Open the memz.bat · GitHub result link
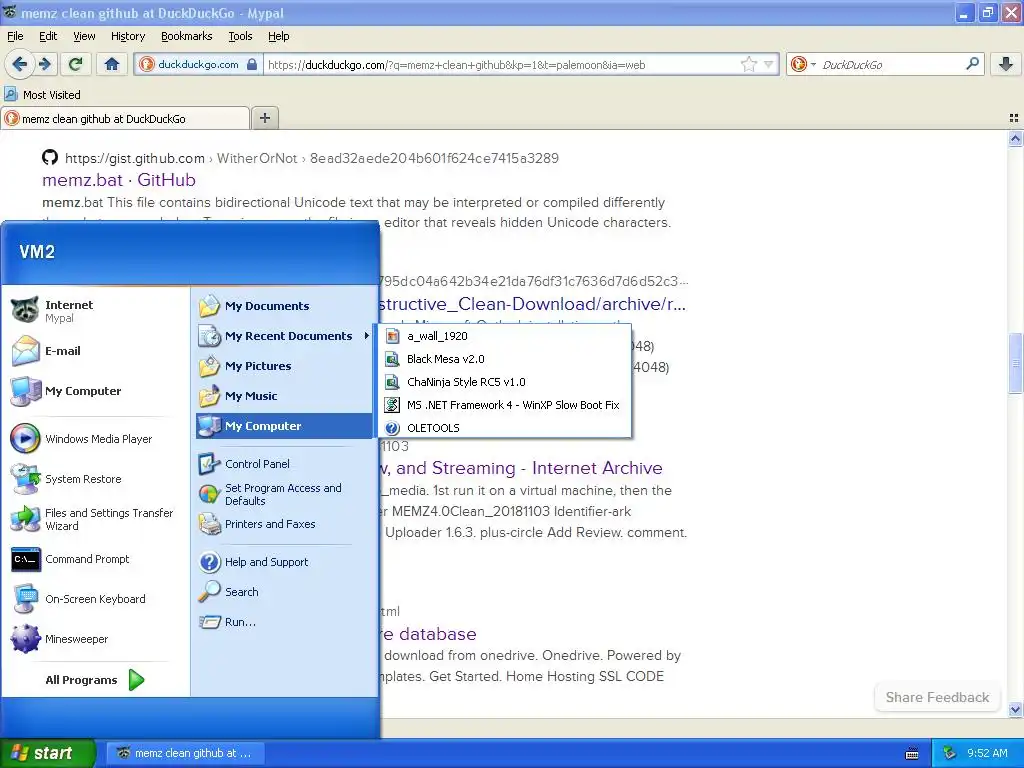 pos(119,180)
